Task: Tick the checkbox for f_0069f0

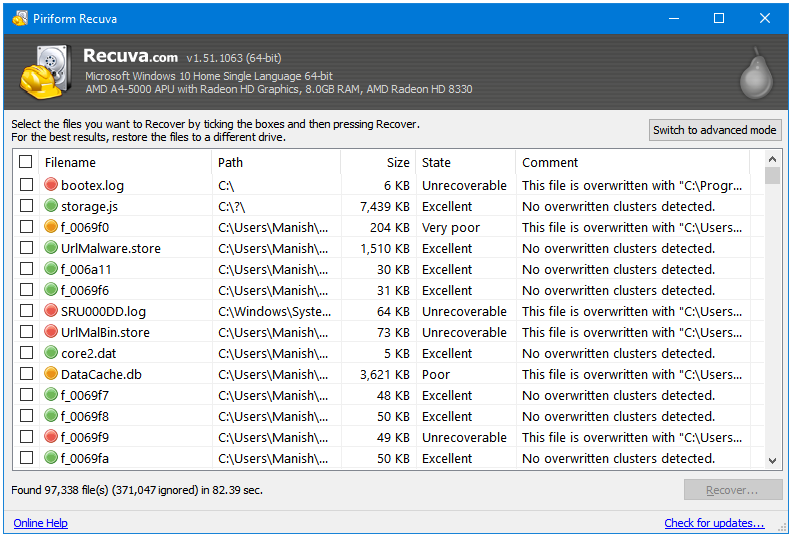Action: (x=26, y=227)
